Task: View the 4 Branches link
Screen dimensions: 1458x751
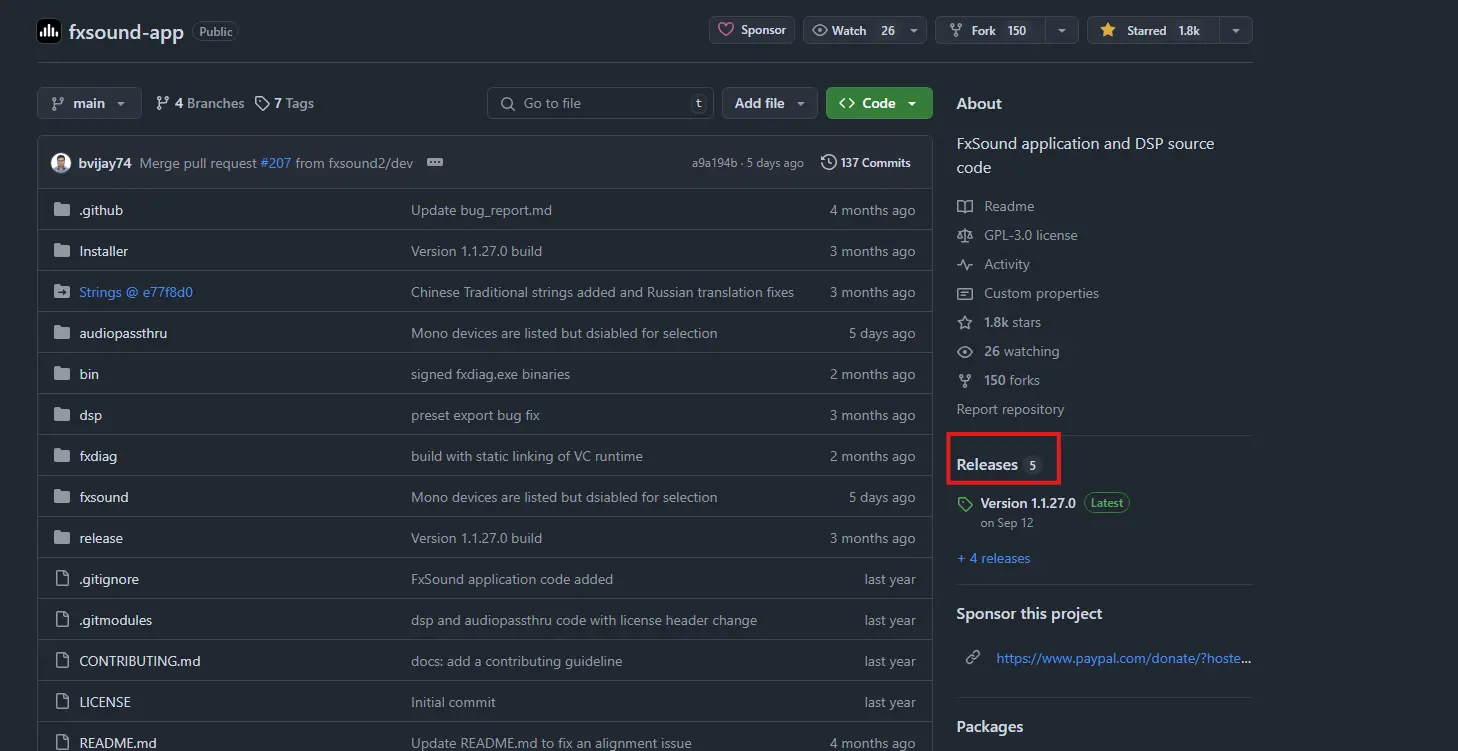Action: click(200, 103)
